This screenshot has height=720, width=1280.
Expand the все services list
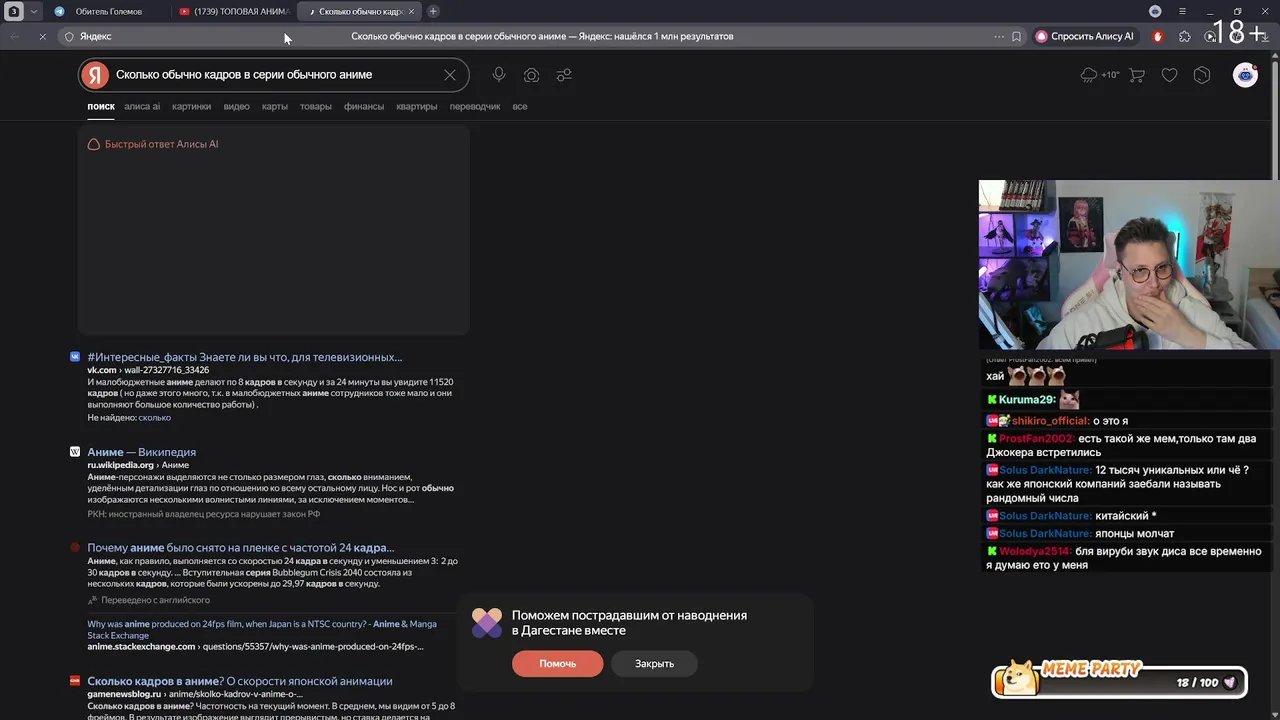(x=520, y=106)
